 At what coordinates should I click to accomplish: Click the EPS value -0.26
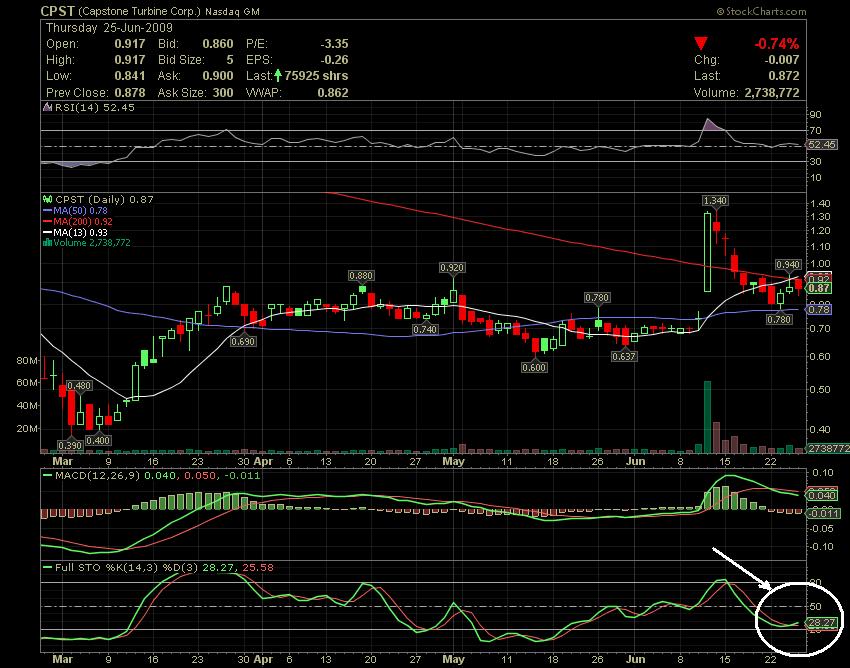(334, 60)
